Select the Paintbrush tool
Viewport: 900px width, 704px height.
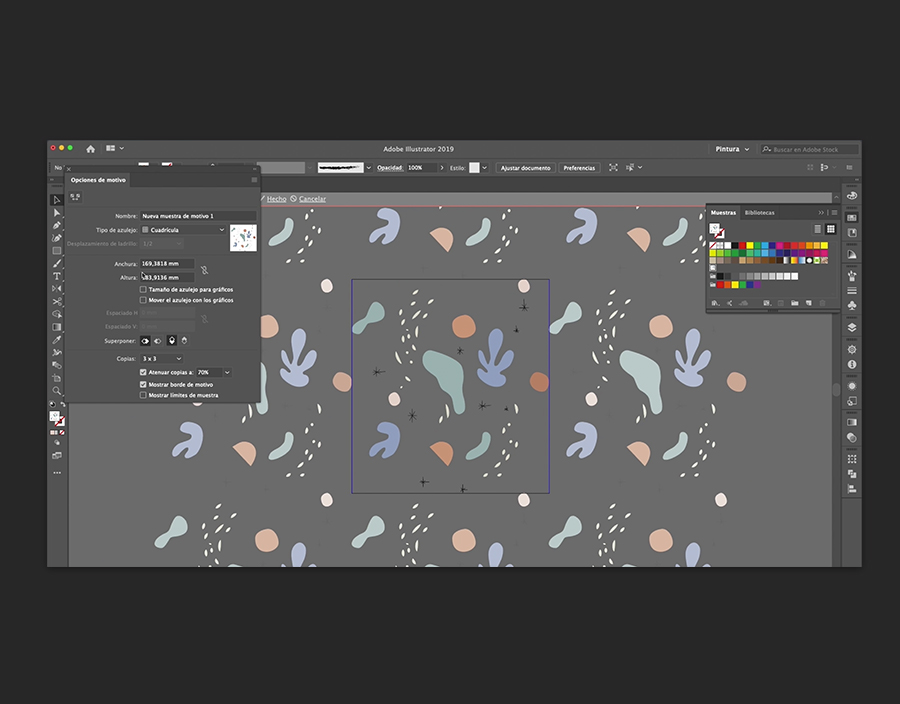pyautogui.click(x=56, y=263)
